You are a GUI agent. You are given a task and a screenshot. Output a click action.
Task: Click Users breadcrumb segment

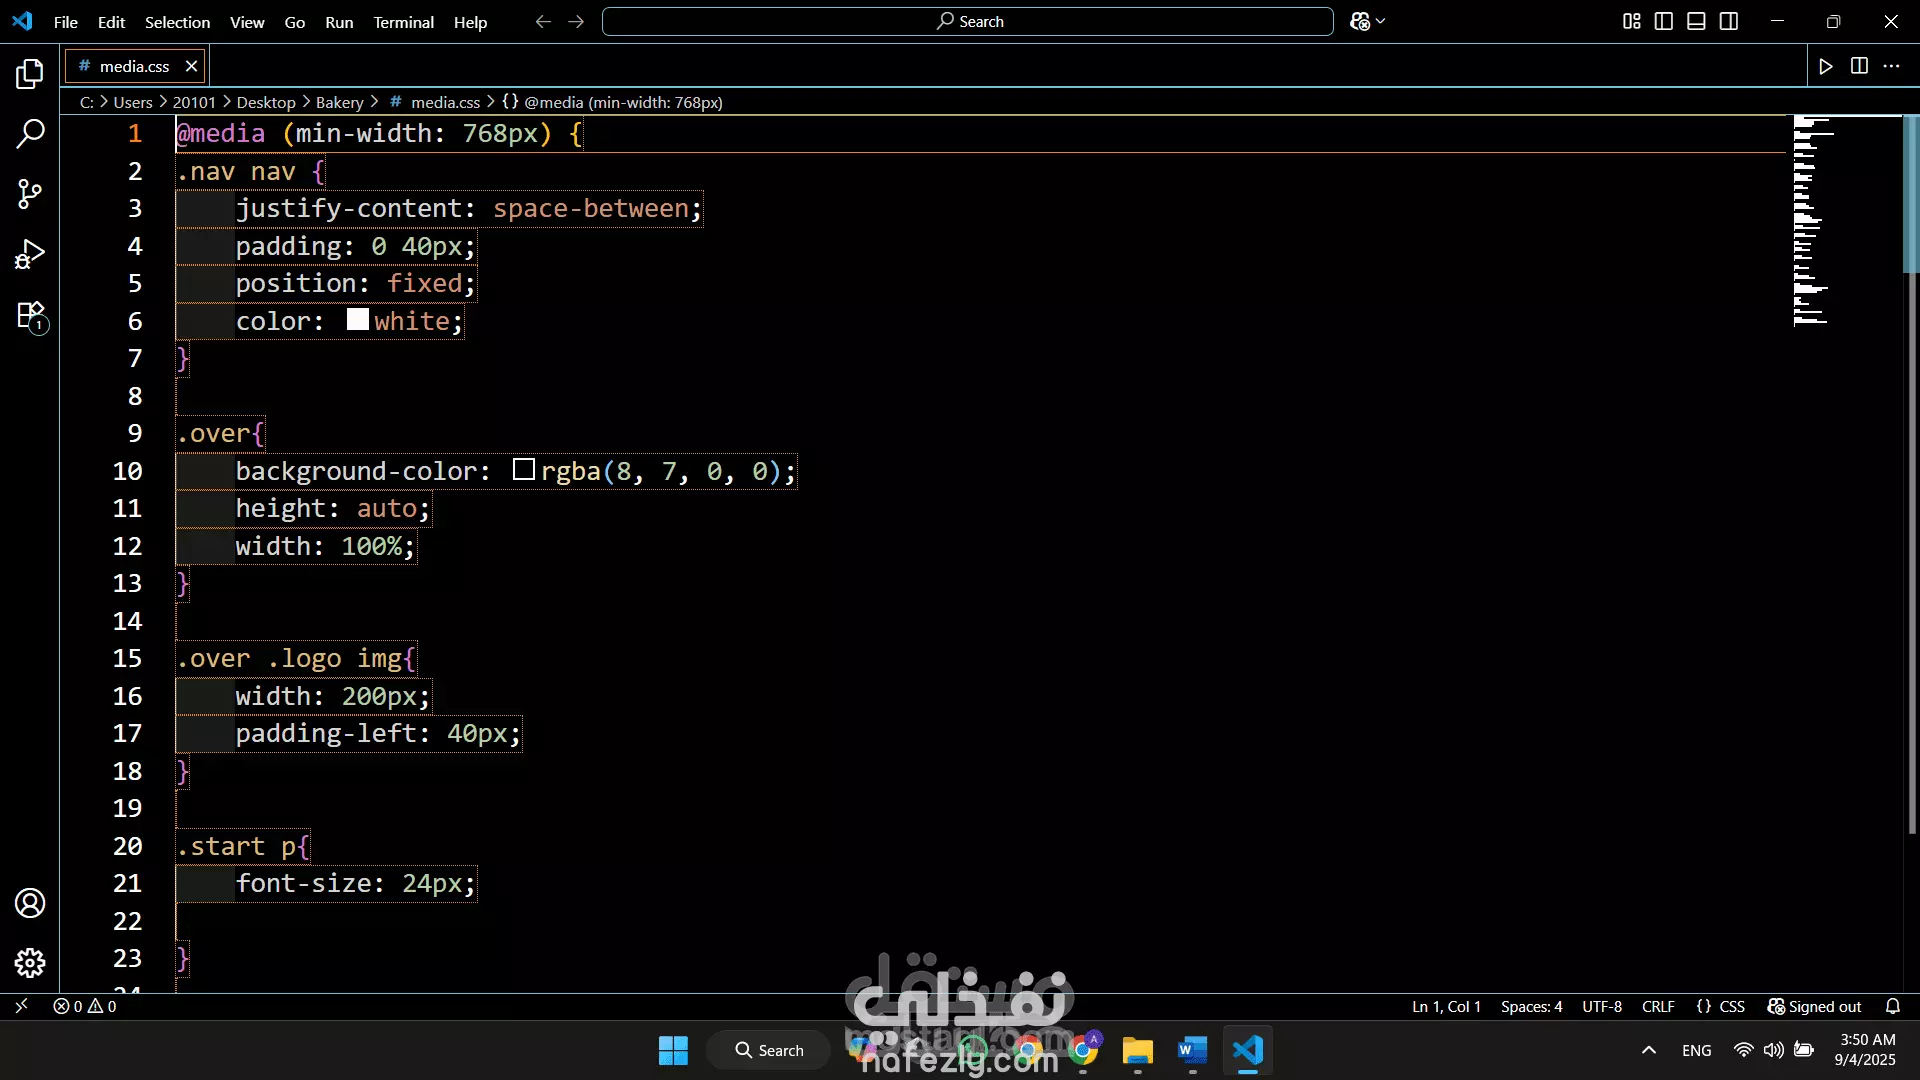[133, 102]
